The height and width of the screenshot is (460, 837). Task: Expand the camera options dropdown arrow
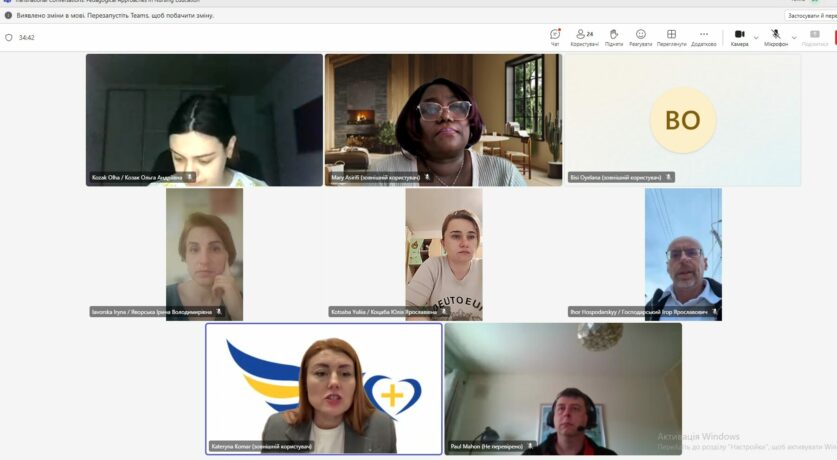(756, 37)
